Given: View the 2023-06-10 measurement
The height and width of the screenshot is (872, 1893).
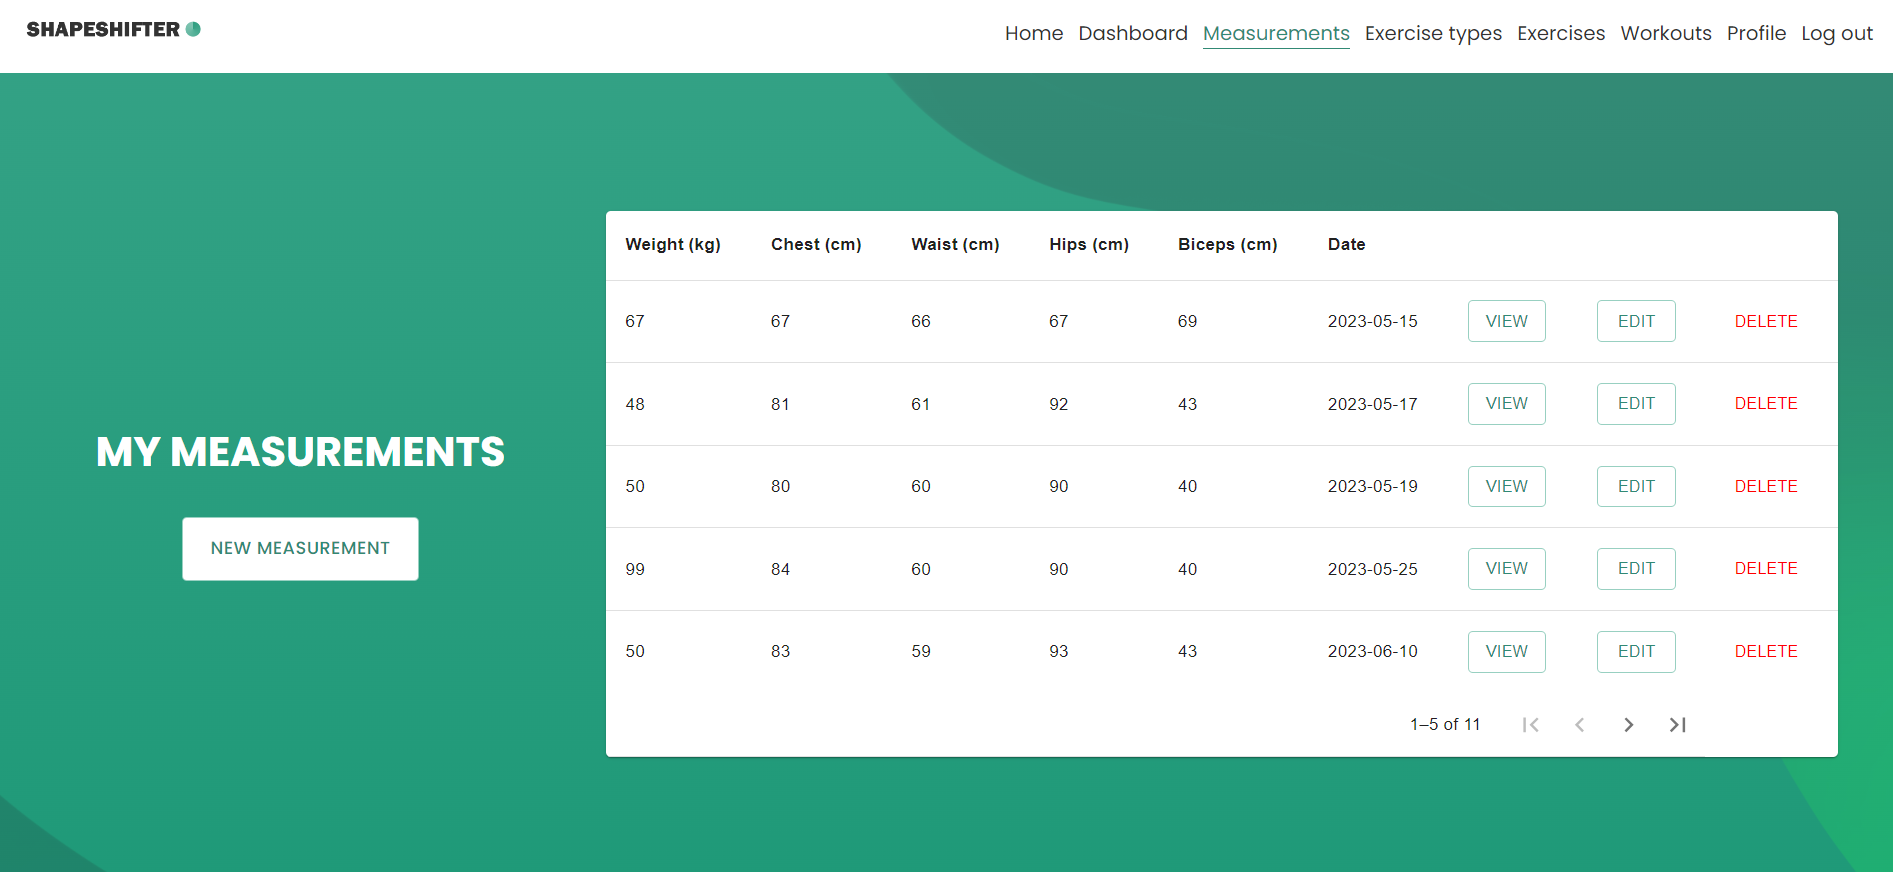Looking at the screenshot, I should click(x=1506, y=651).
